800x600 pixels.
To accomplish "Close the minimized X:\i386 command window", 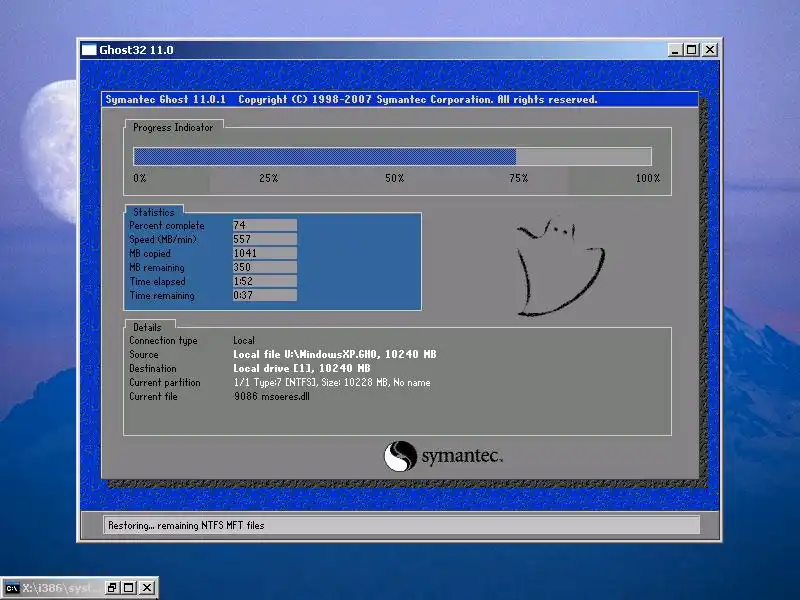I will tap(147, 588).
